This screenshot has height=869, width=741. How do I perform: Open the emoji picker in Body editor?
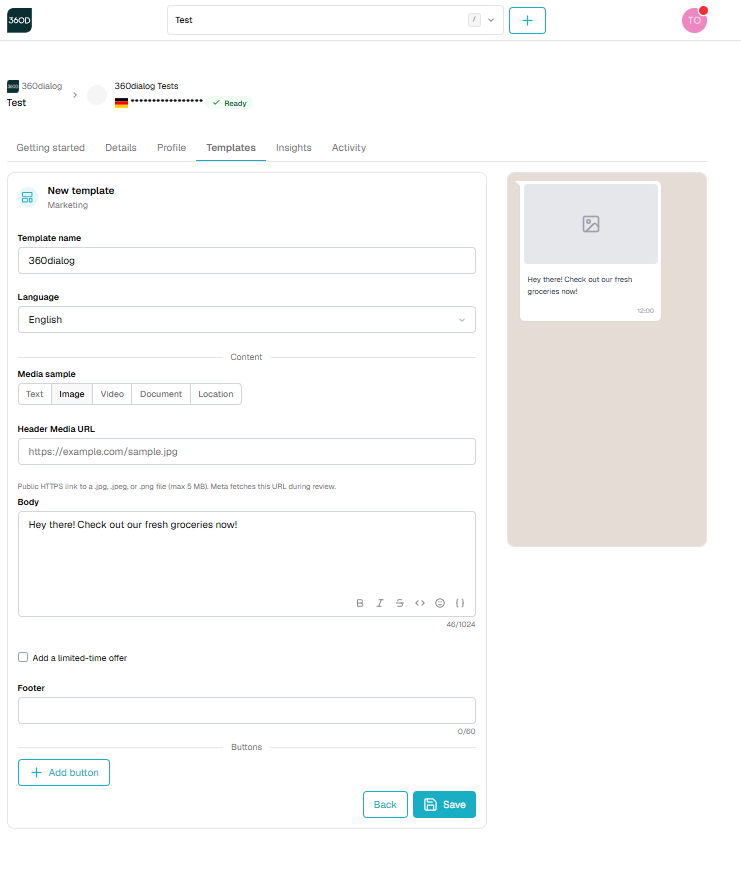point(440,603)
